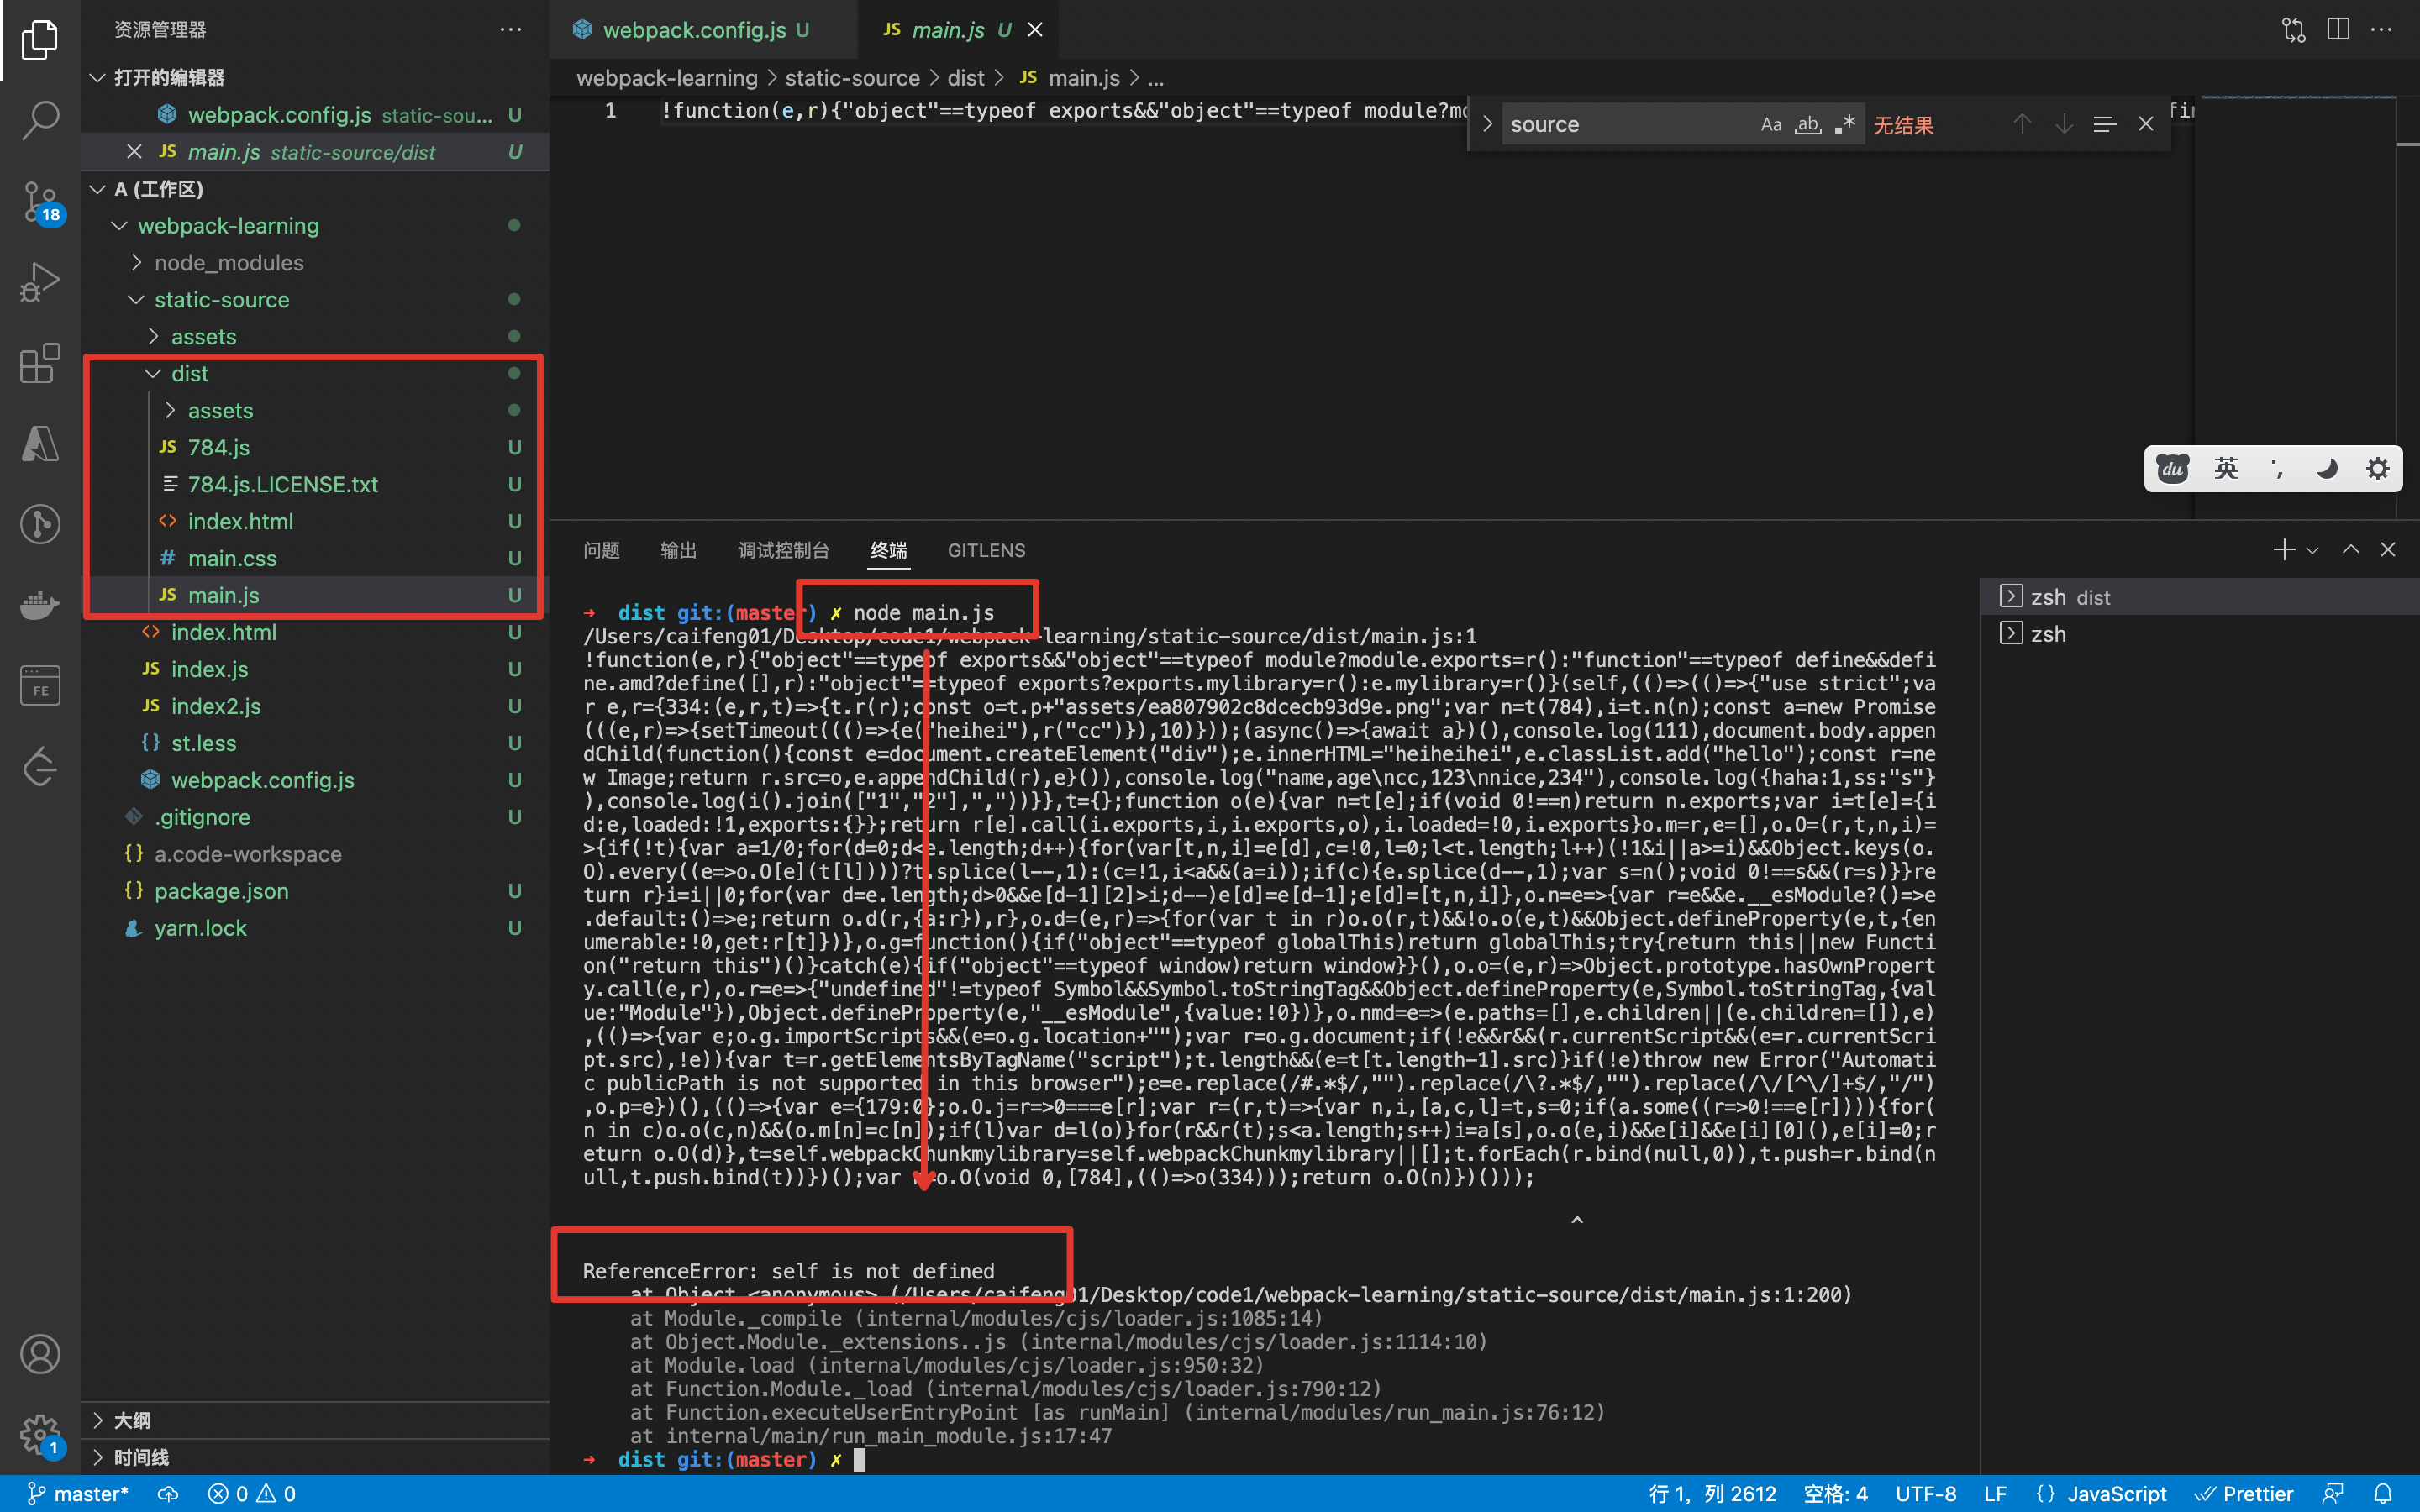
Task: Open the Extensions view
Action: click(40, 363)
